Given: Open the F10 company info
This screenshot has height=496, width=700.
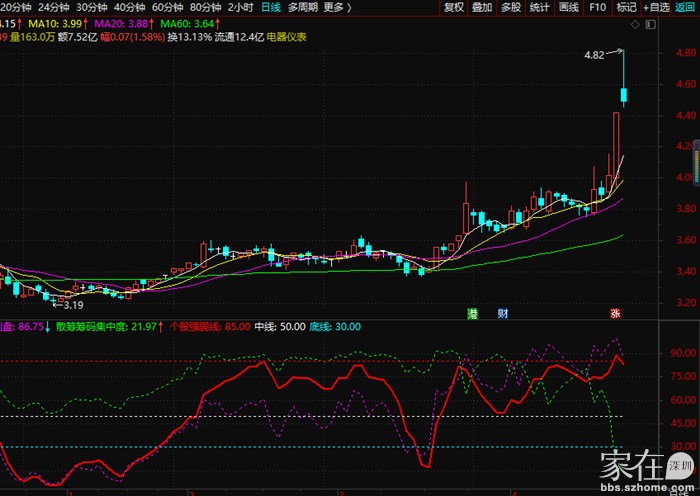Looking at the screenshot, I should click(598, 7).
